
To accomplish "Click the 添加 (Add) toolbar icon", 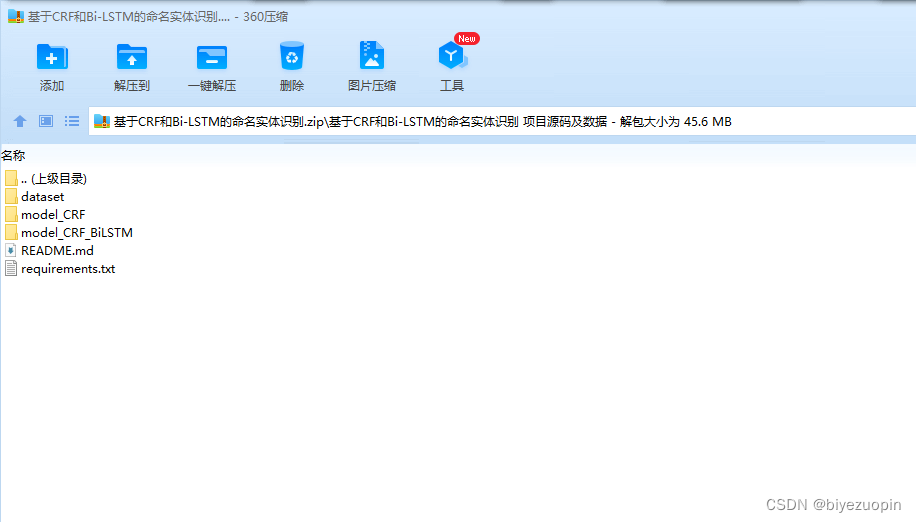I will 52,57.
